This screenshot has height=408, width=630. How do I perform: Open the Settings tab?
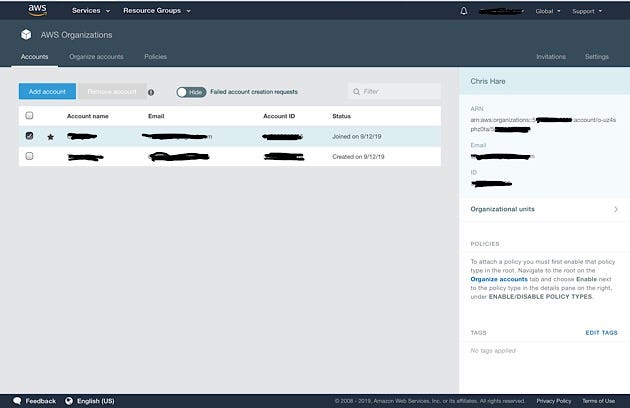click(597, 57)
